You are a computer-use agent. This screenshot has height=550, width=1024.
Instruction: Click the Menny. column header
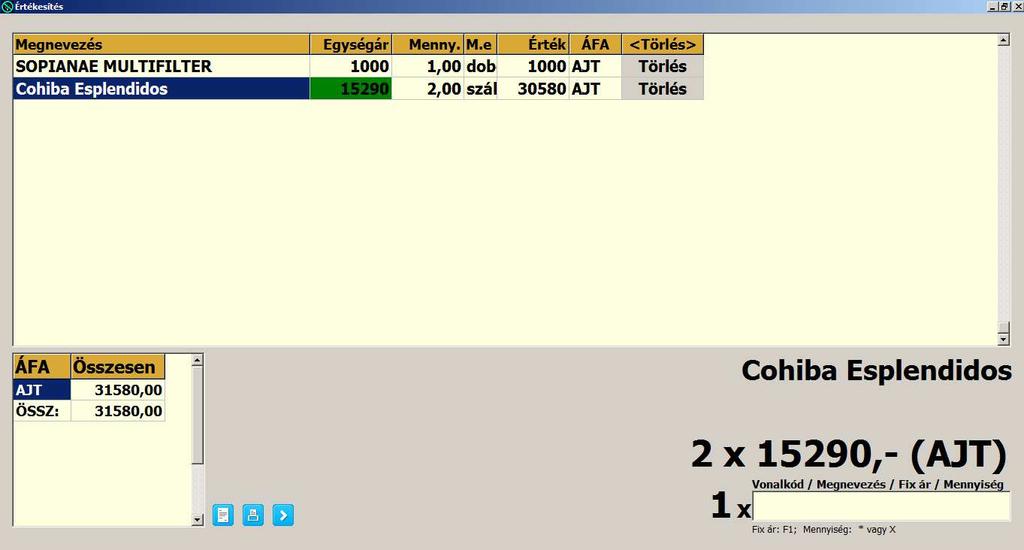pyautogui.click(x=428, y=44)
